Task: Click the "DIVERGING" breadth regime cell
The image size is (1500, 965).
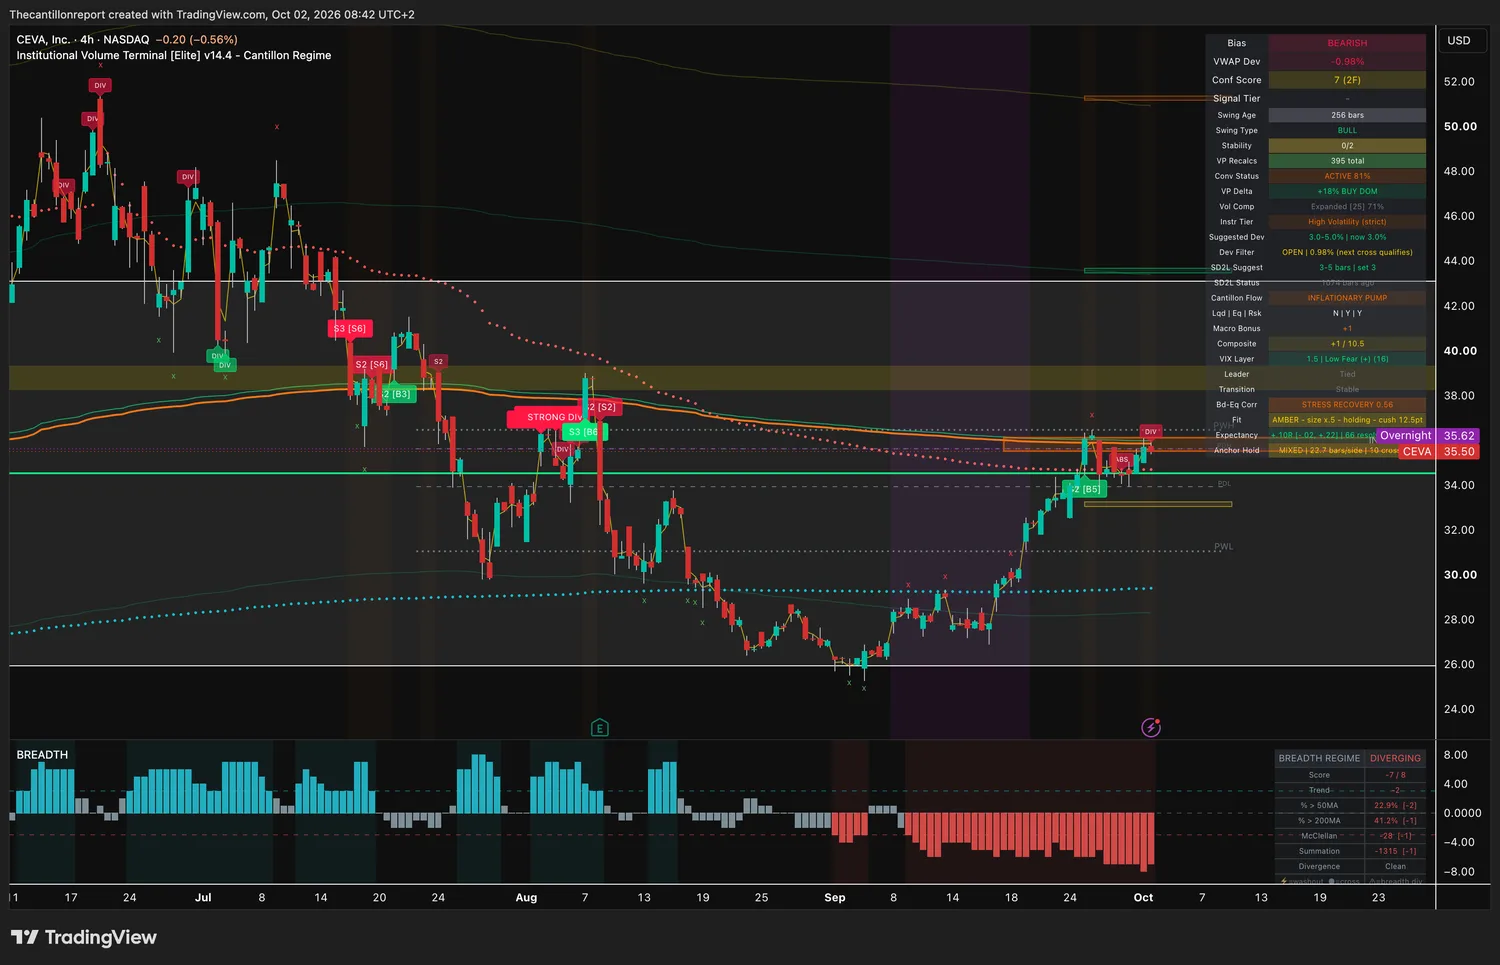Action: [1395, 758]
